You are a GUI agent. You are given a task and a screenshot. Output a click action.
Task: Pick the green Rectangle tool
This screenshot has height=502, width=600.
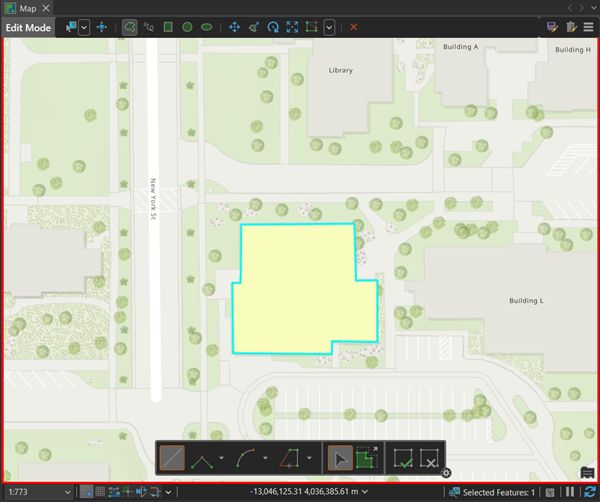[x=168, y=27]
